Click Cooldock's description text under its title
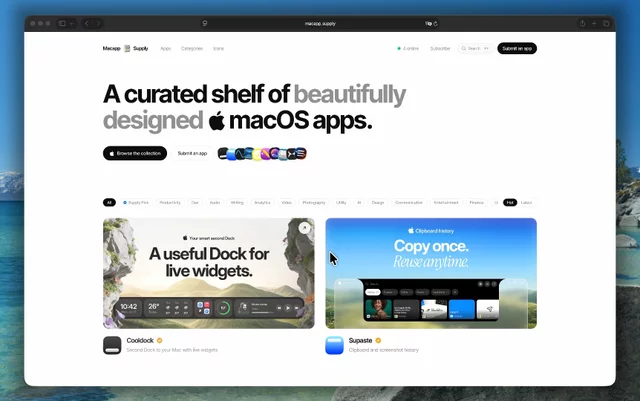640x401 pixels. click(x=172, y=350)
